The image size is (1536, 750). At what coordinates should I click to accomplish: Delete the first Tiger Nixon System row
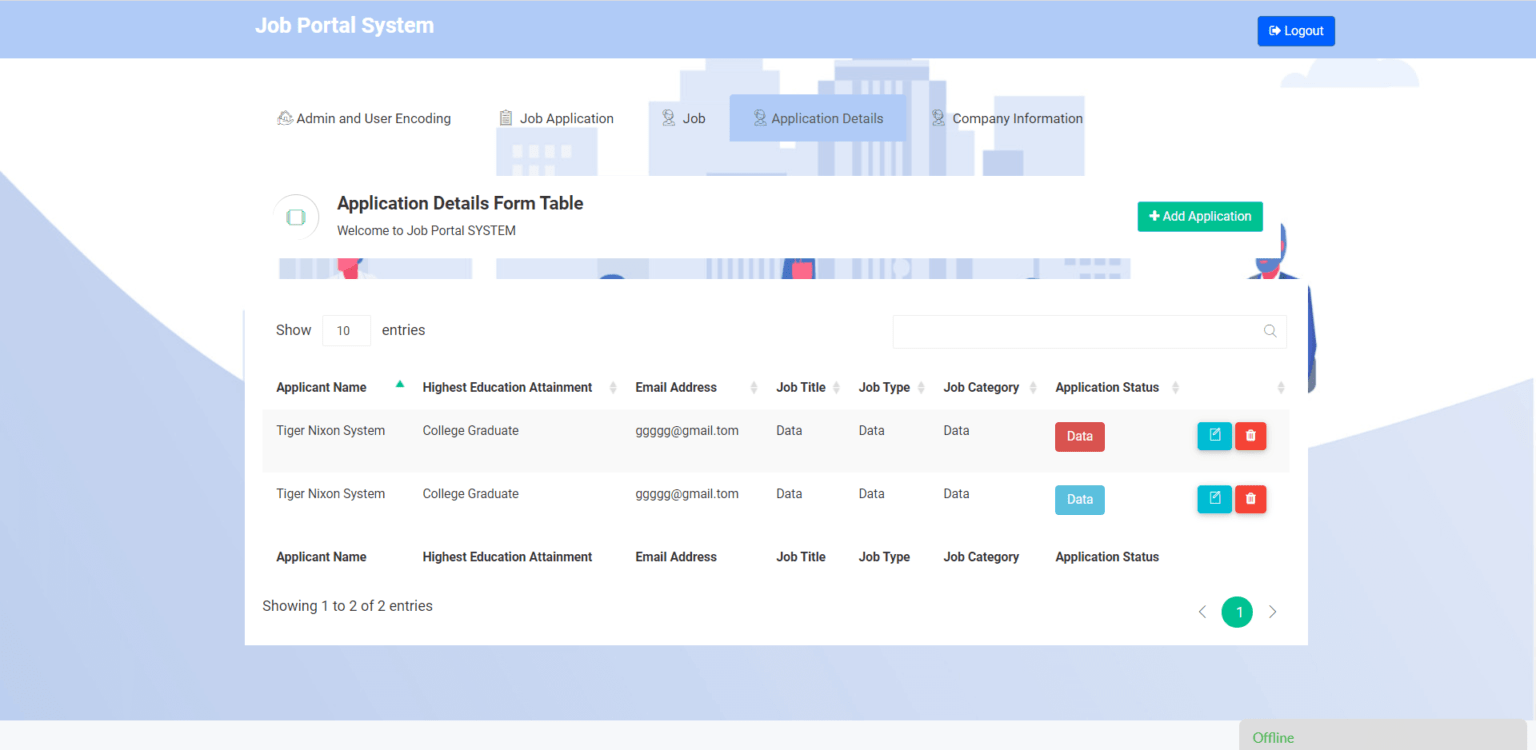1251,436
